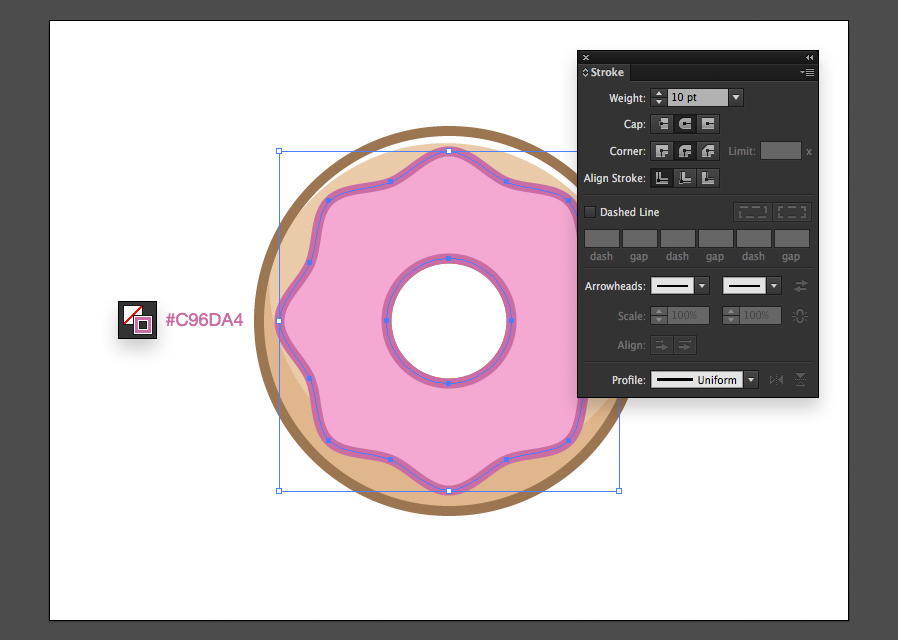The height and width of the screenshot is (640, 898).
Task: Place arrow tip at path end
Action: pos(685,345)
